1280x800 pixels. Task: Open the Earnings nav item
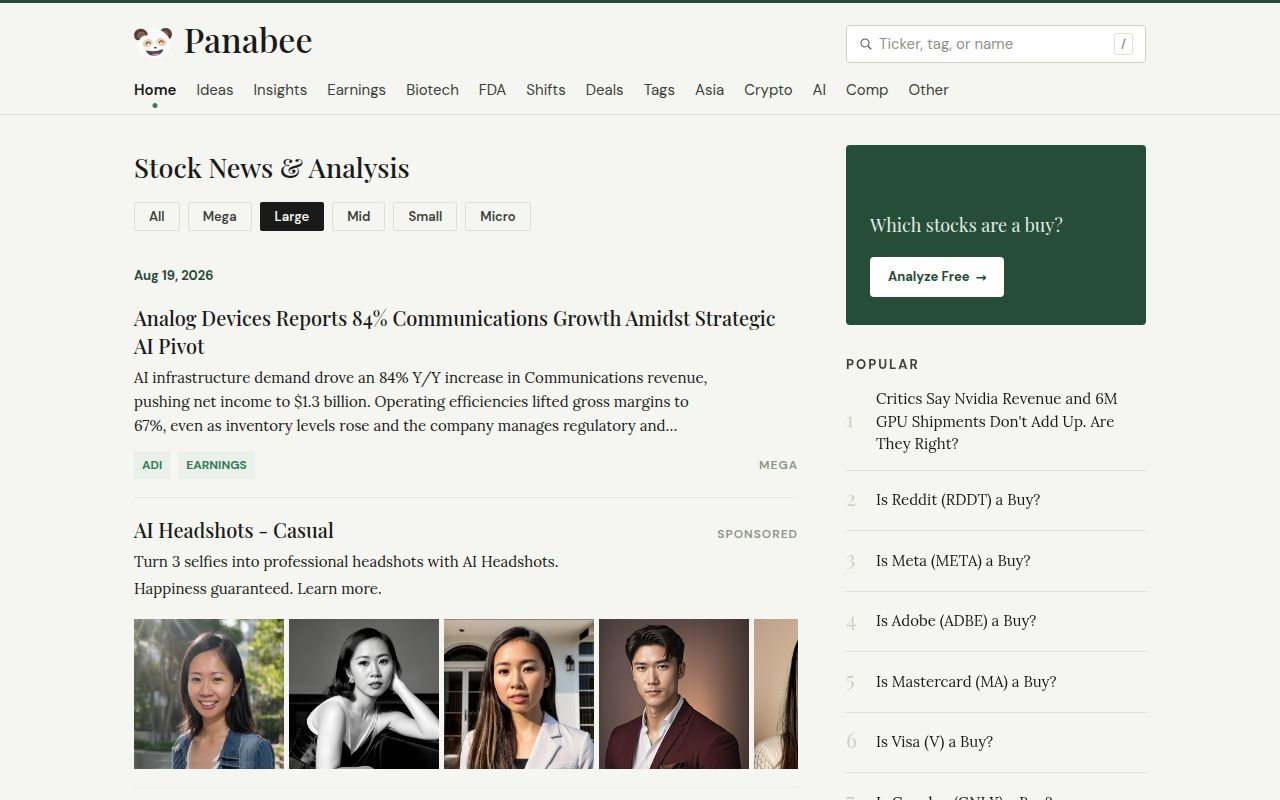pos(356,90)
